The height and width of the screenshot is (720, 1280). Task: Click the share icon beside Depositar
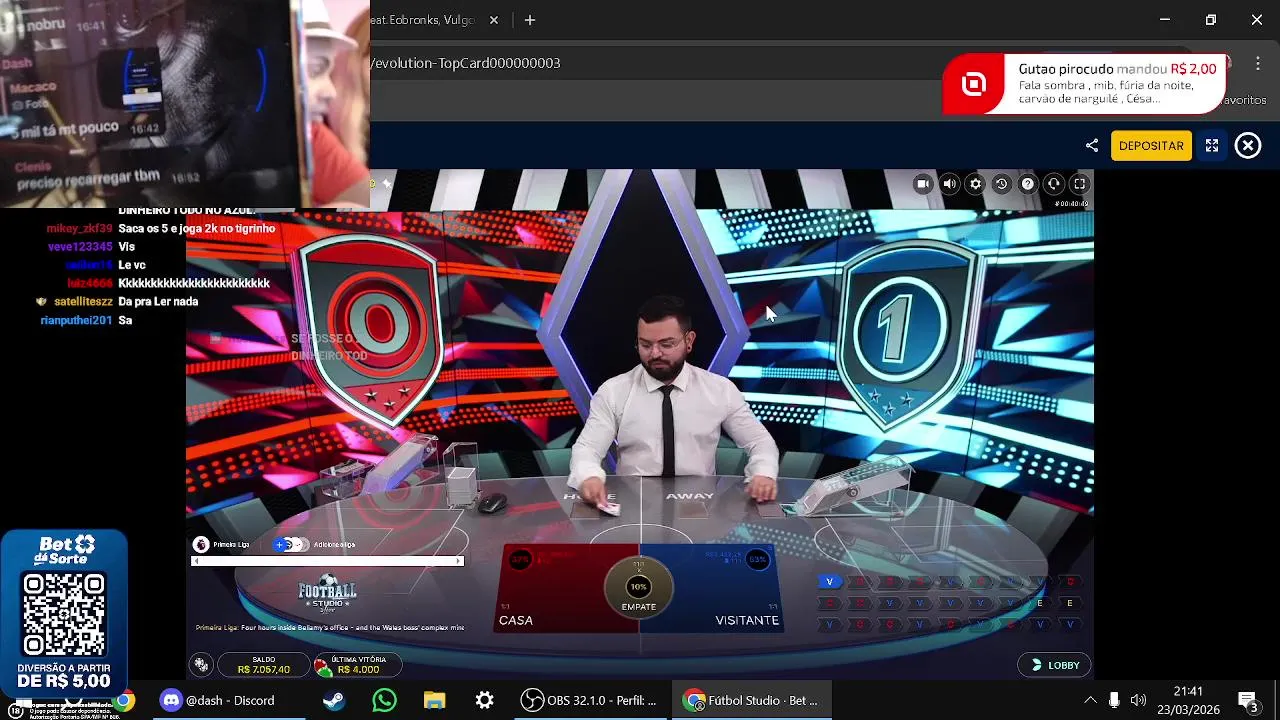(x=1092, y=146)
